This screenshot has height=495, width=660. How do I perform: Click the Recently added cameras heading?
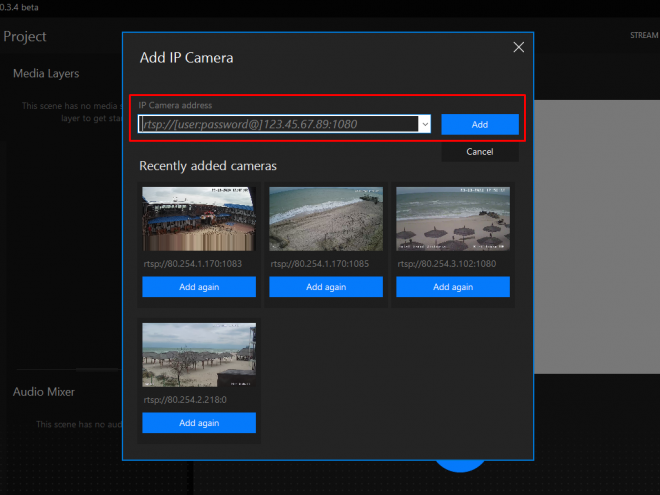point(208,166)
